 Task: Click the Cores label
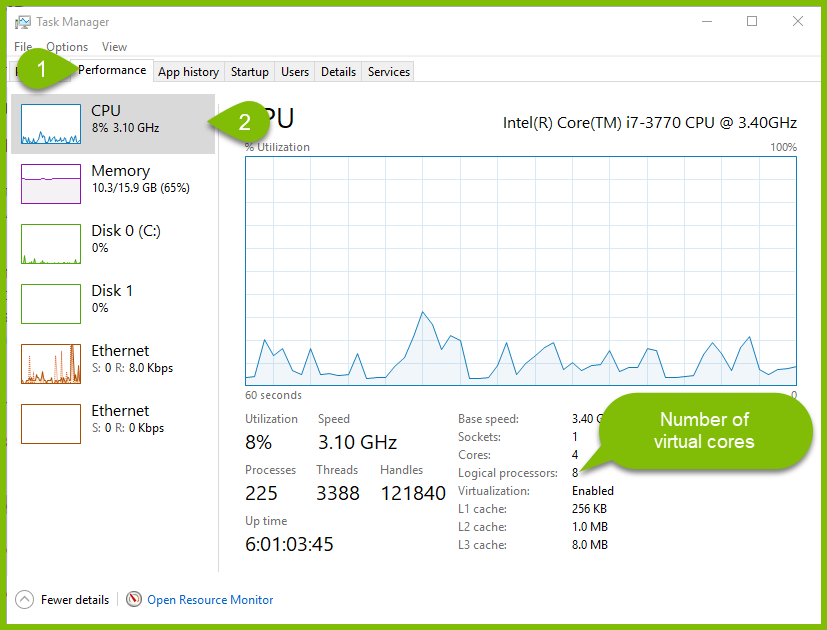474,455
